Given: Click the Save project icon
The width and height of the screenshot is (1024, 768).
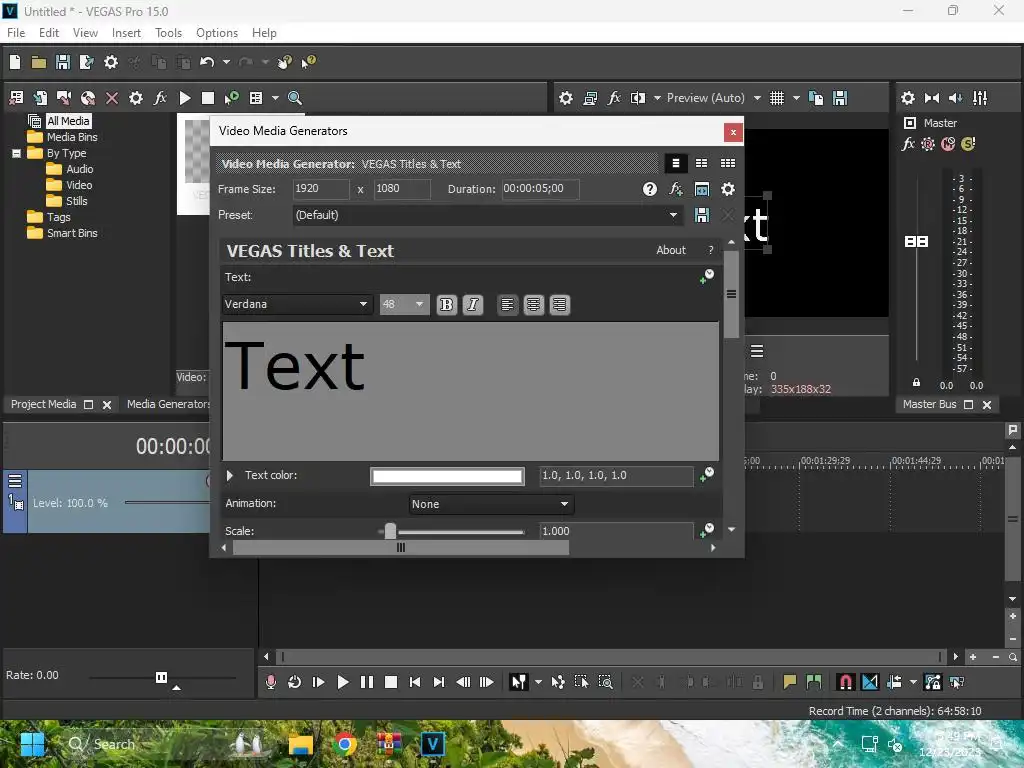Looking at the screenshot, I should (x=63, y=62).
